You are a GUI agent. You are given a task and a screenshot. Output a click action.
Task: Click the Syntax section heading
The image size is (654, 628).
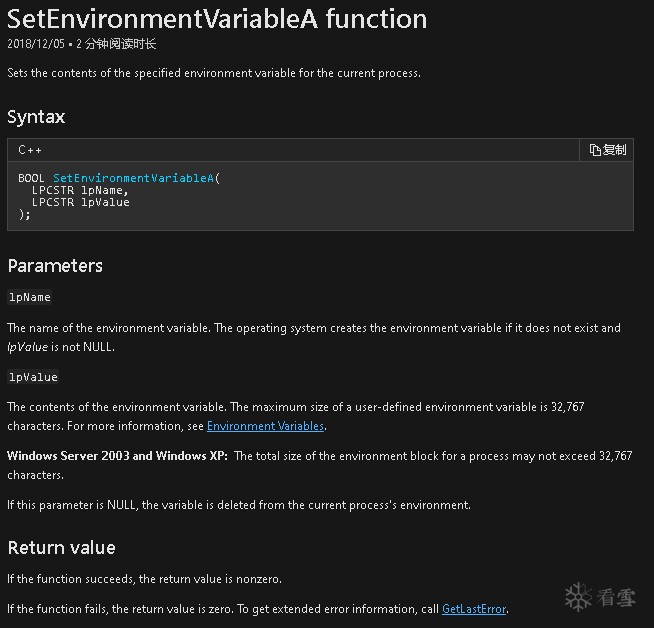(x=36, y=117)
